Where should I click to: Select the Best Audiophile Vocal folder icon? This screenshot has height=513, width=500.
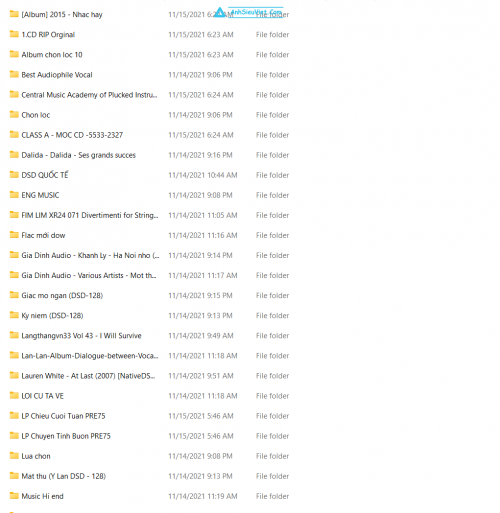tap(14, 74)
